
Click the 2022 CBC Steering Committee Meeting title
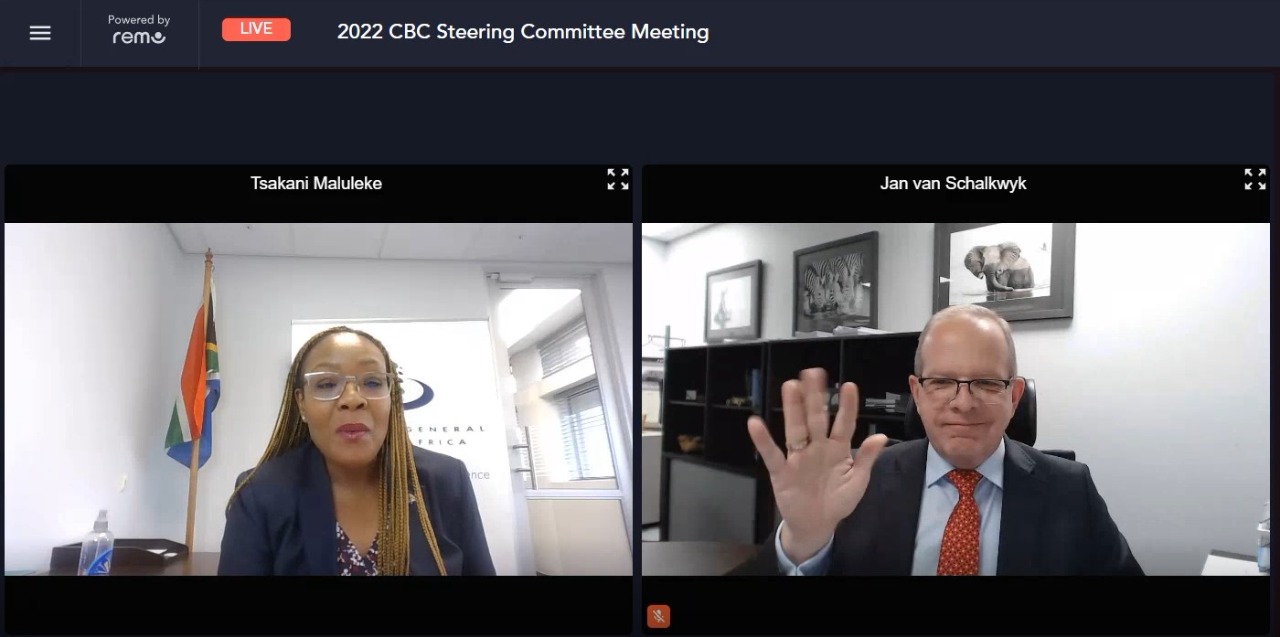click(523, 31)
